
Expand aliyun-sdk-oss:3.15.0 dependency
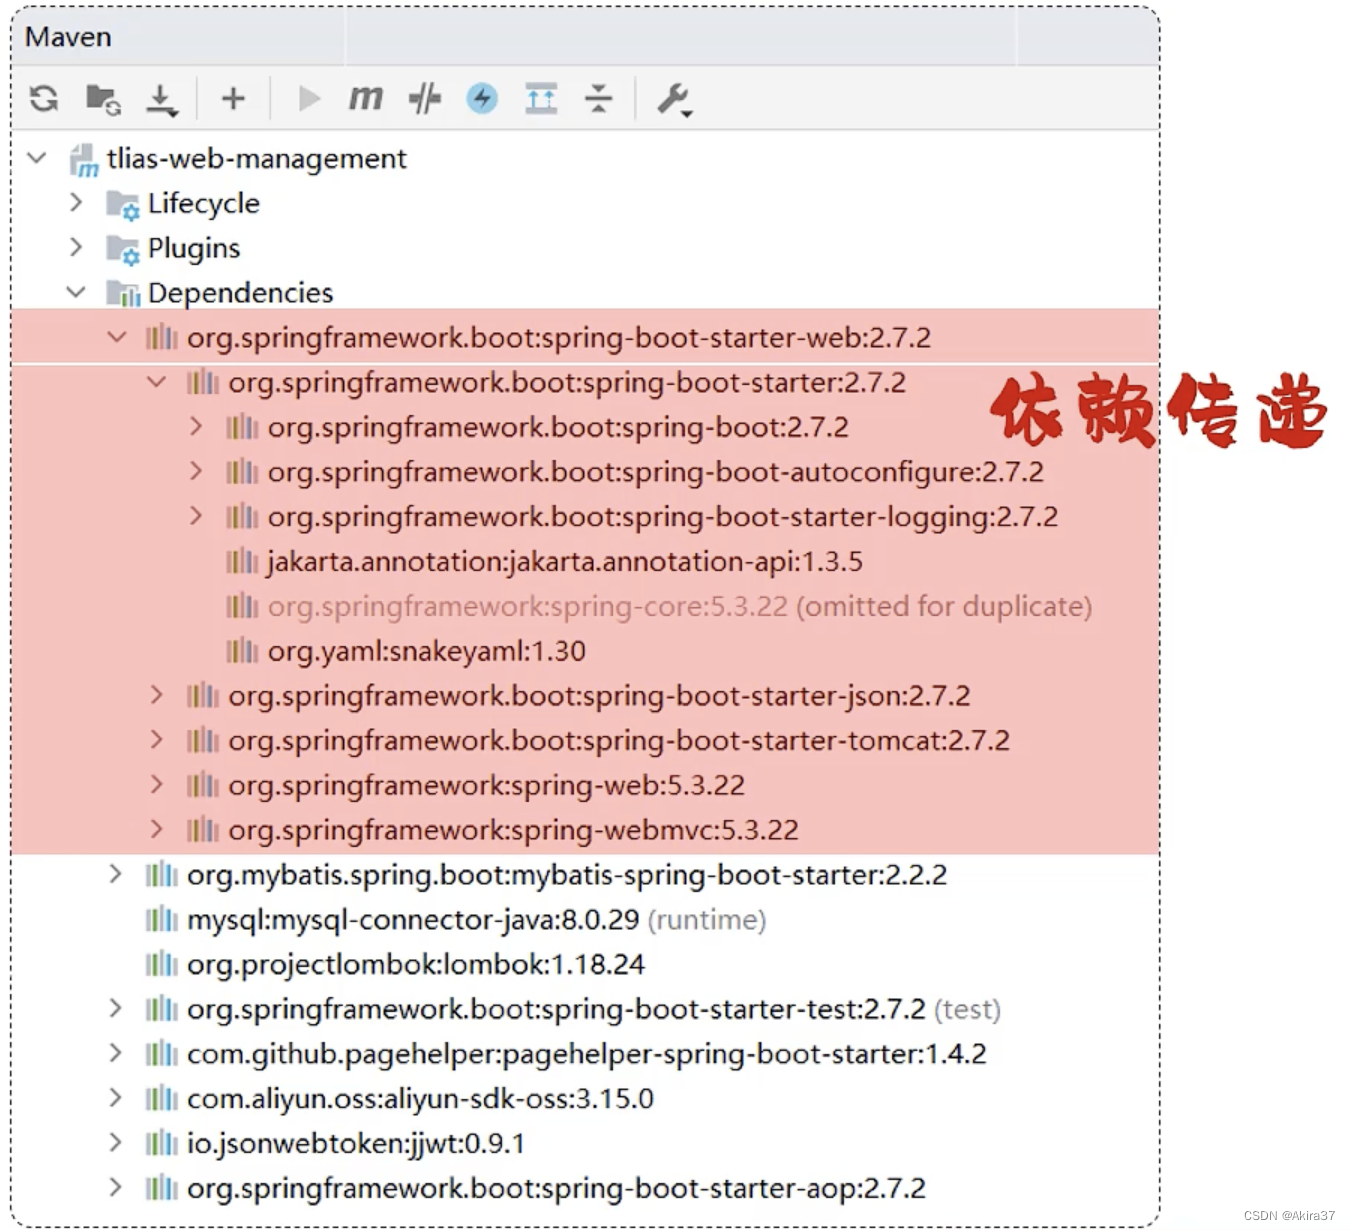coord(116,1098)
